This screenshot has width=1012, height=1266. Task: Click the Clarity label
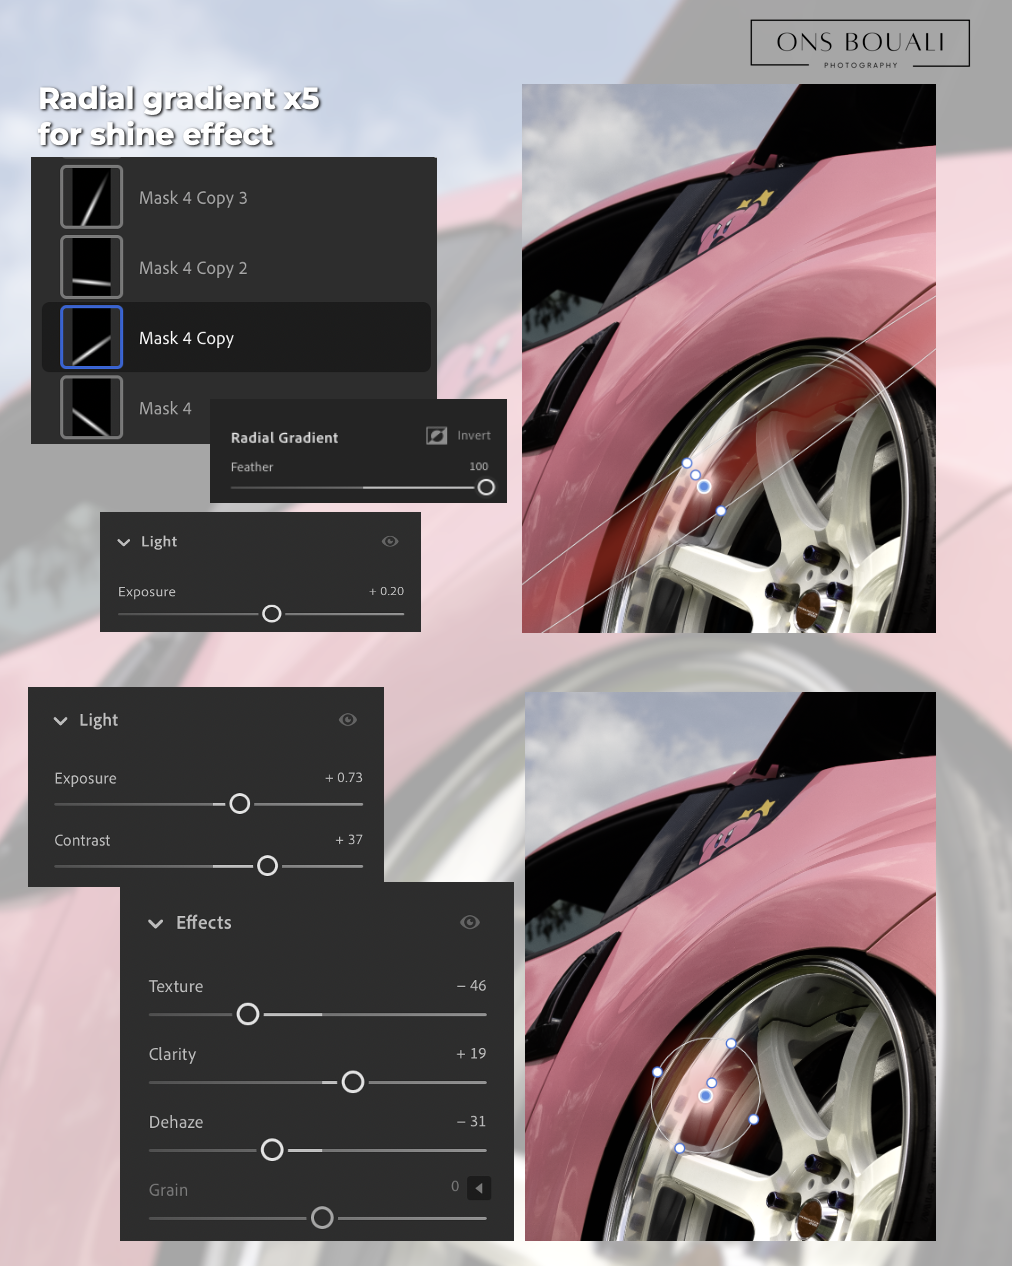[x=172, y=1054]
